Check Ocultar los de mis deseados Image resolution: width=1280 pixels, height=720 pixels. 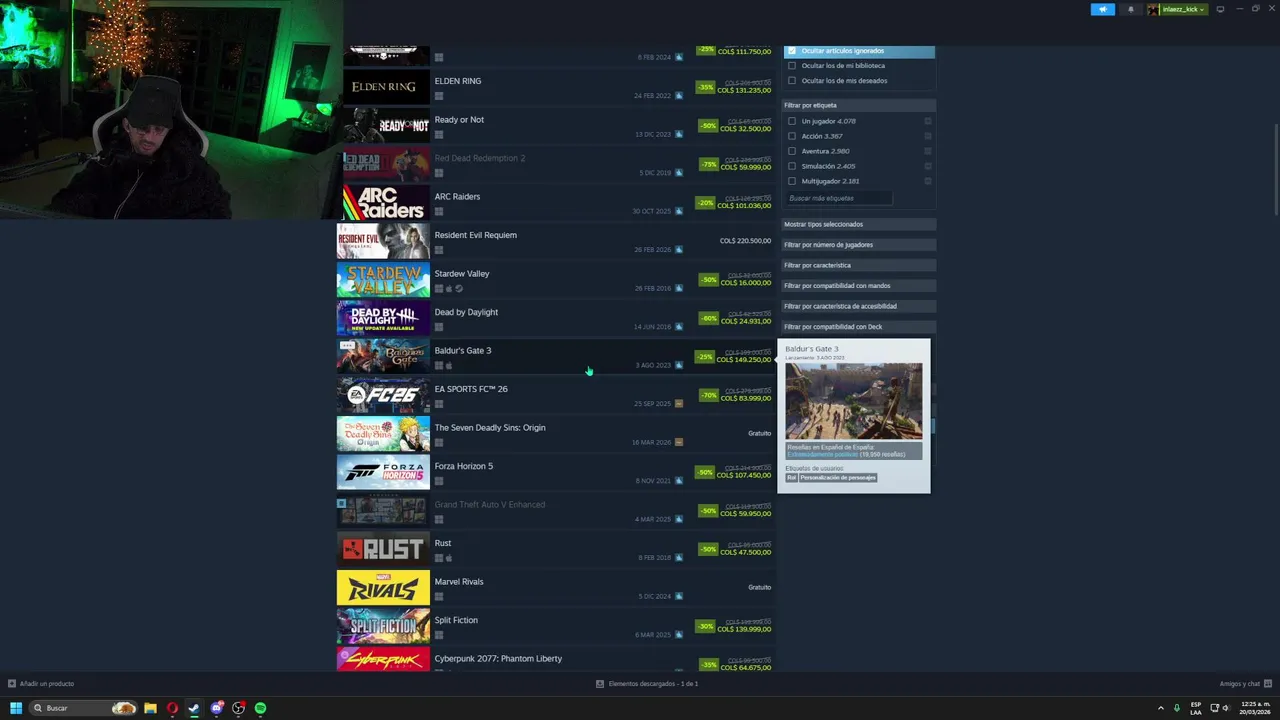tap(792, 81)
